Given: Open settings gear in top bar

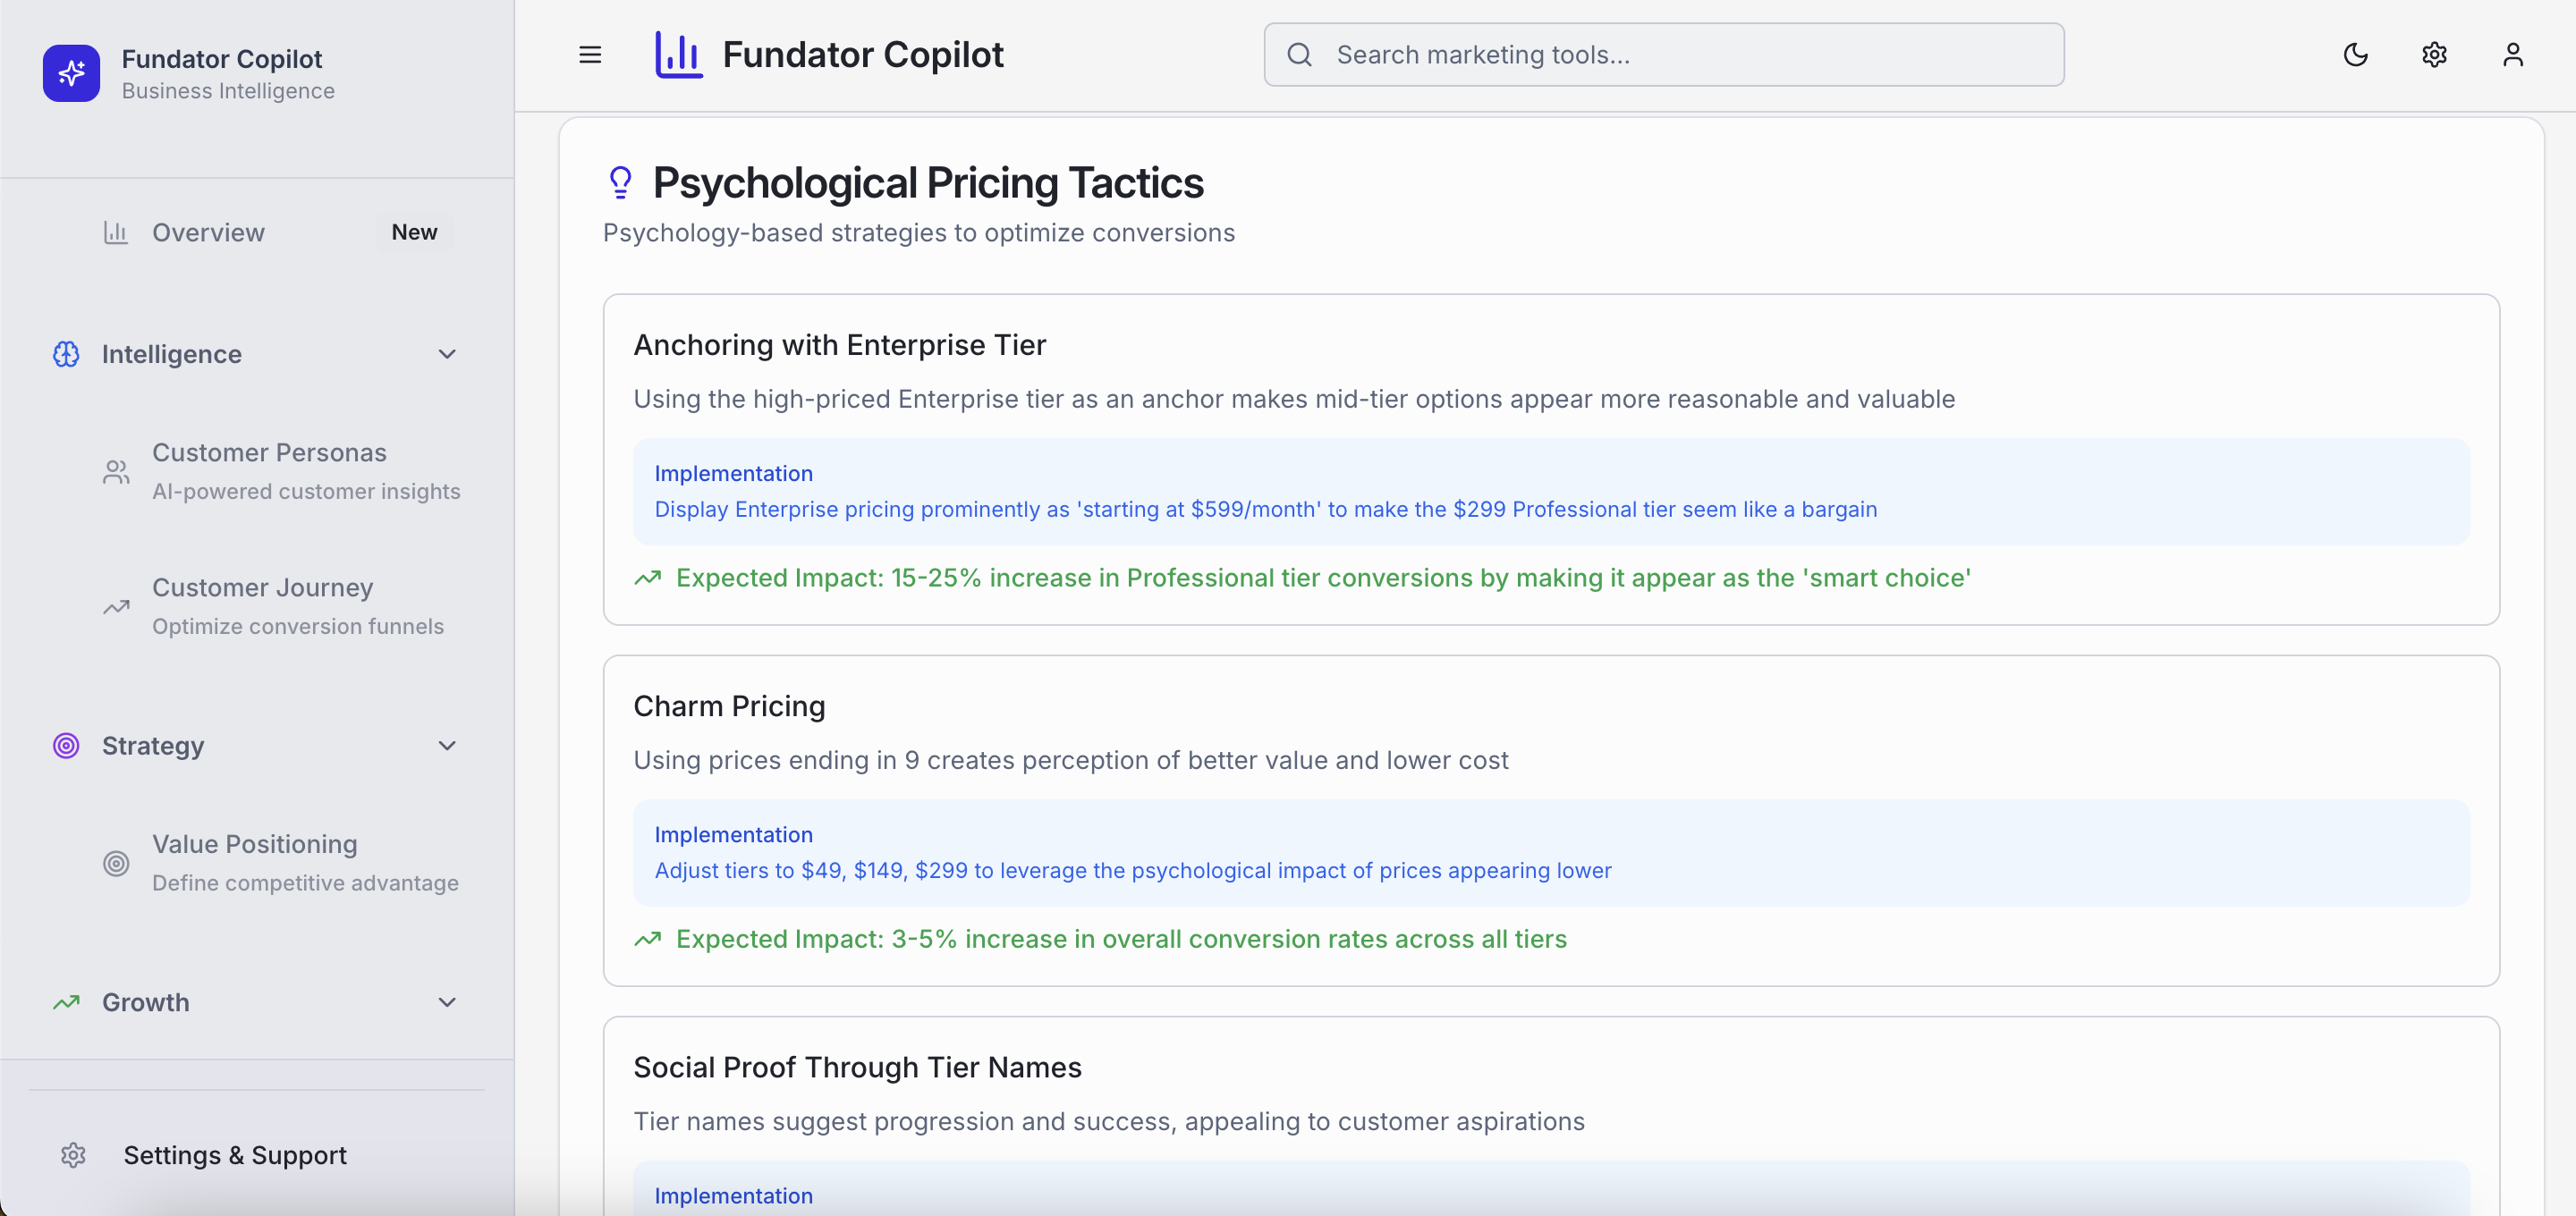Looking at the screenshot, I should click(2434, 55).
